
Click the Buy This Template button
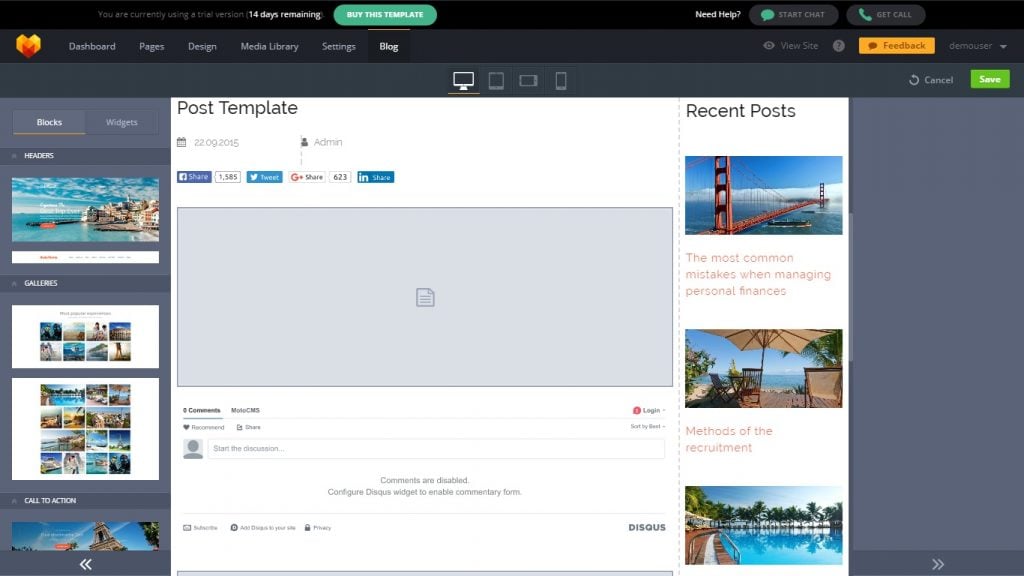tap(384, 15)
